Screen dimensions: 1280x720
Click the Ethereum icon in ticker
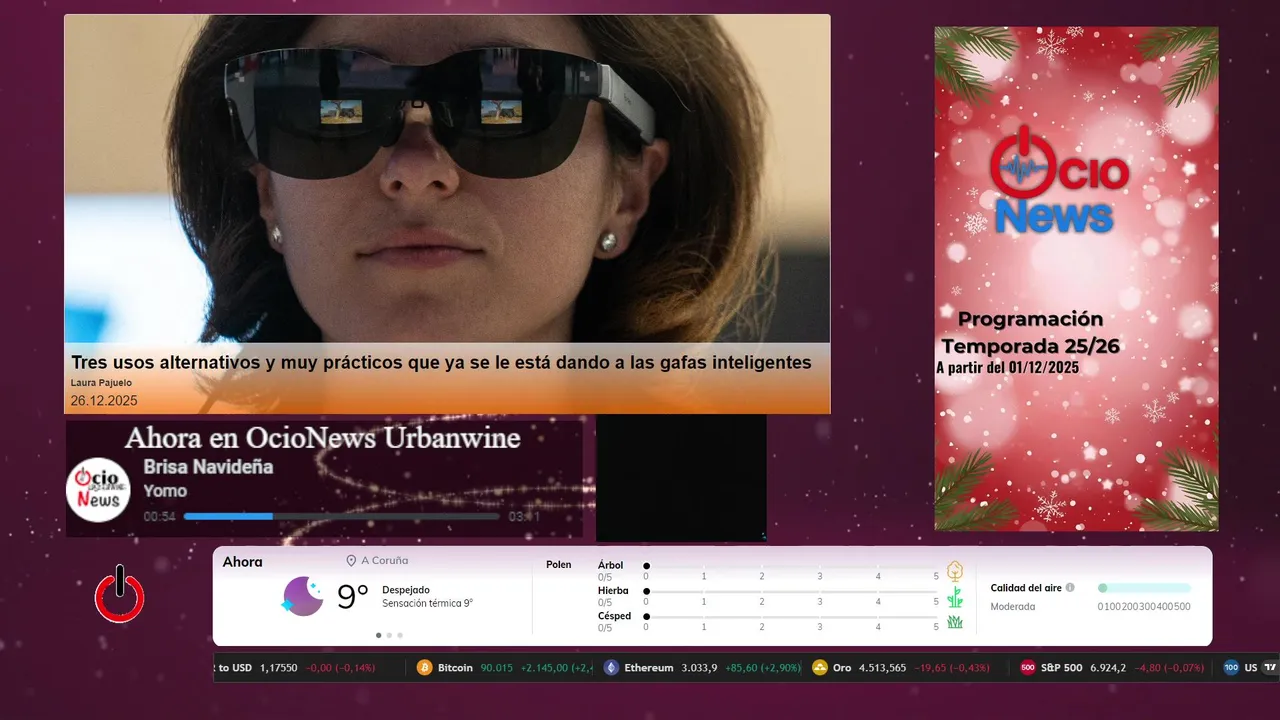(611, 668)
